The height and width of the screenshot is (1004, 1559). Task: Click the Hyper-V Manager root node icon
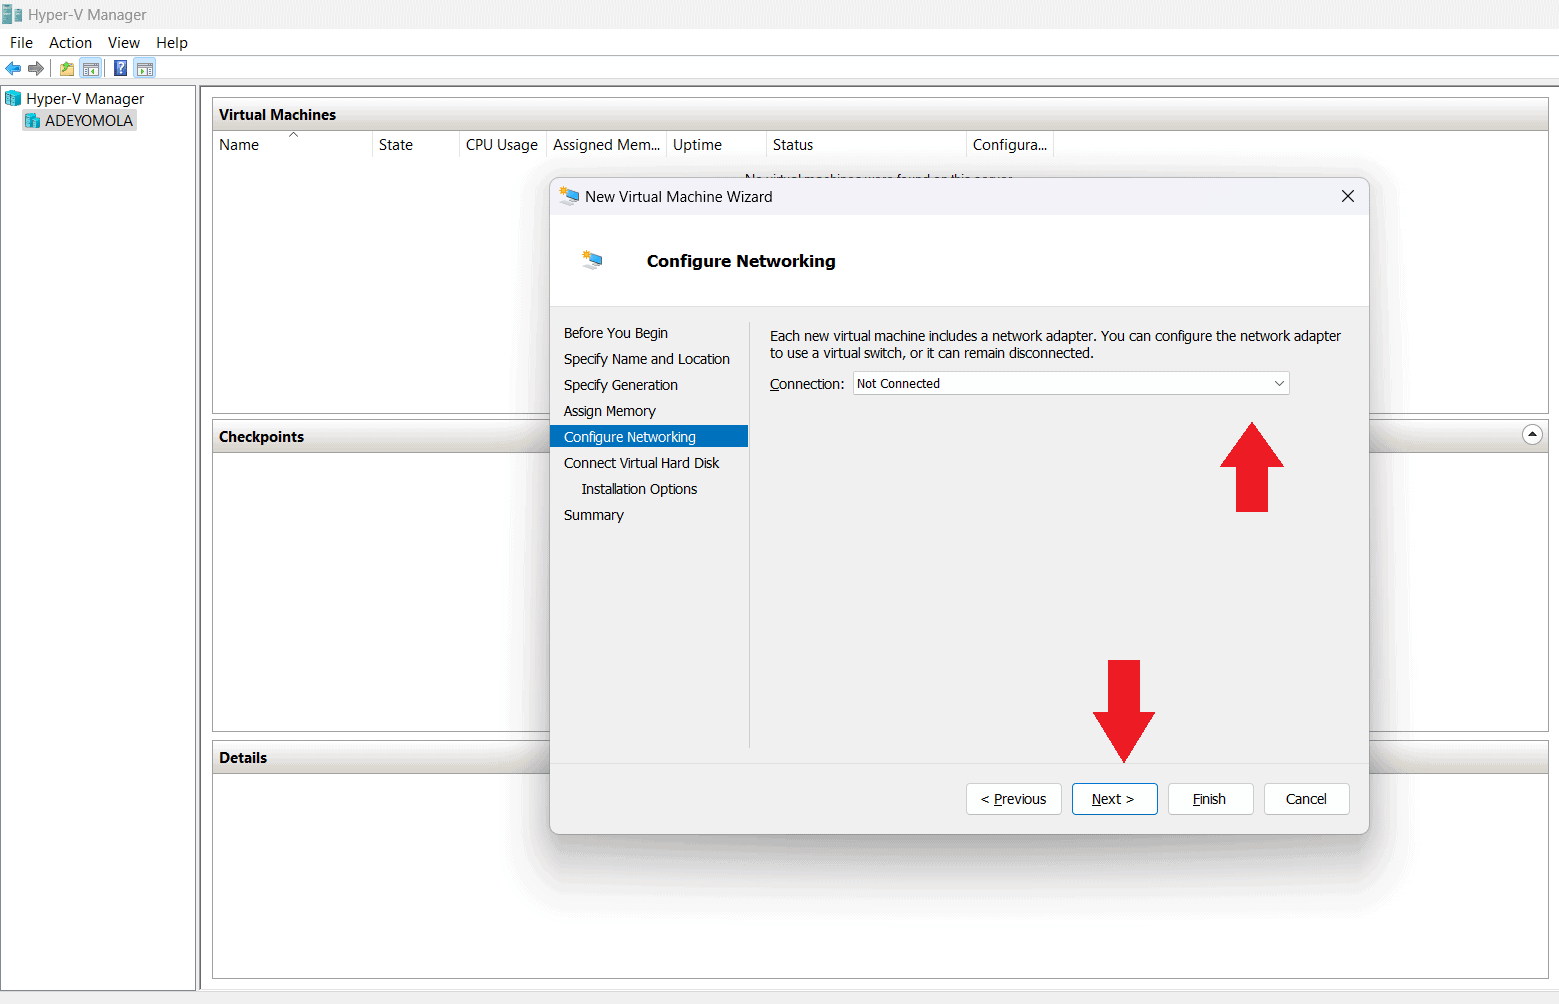13,98
